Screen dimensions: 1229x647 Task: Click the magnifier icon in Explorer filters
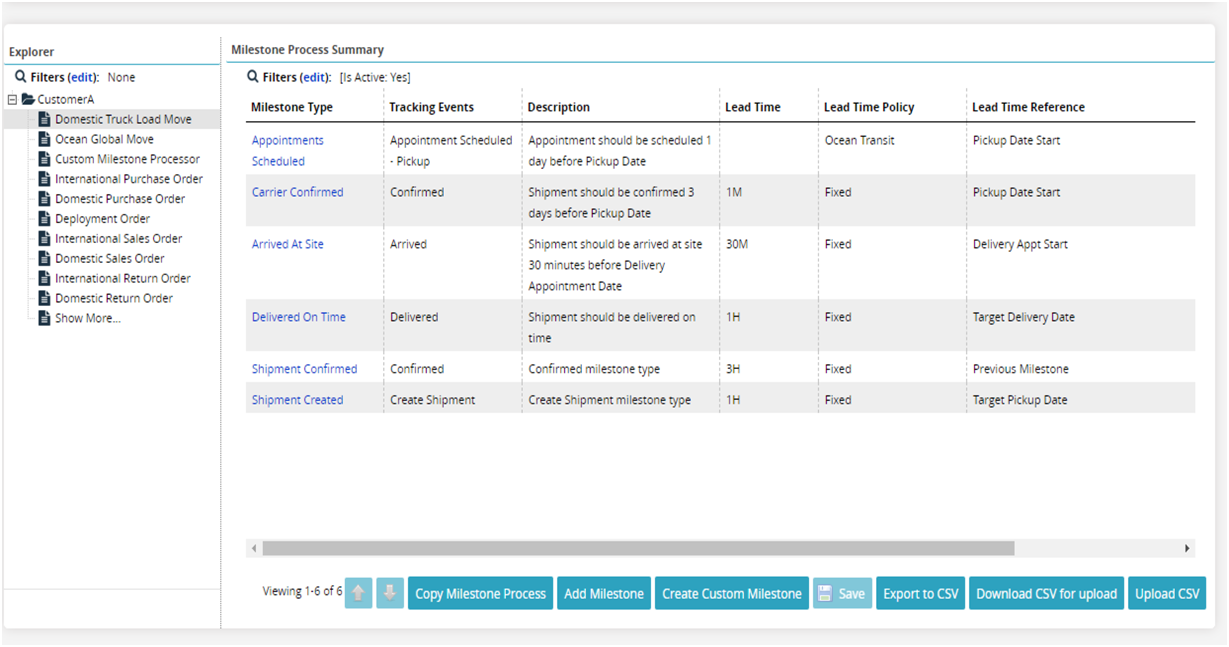20,77
